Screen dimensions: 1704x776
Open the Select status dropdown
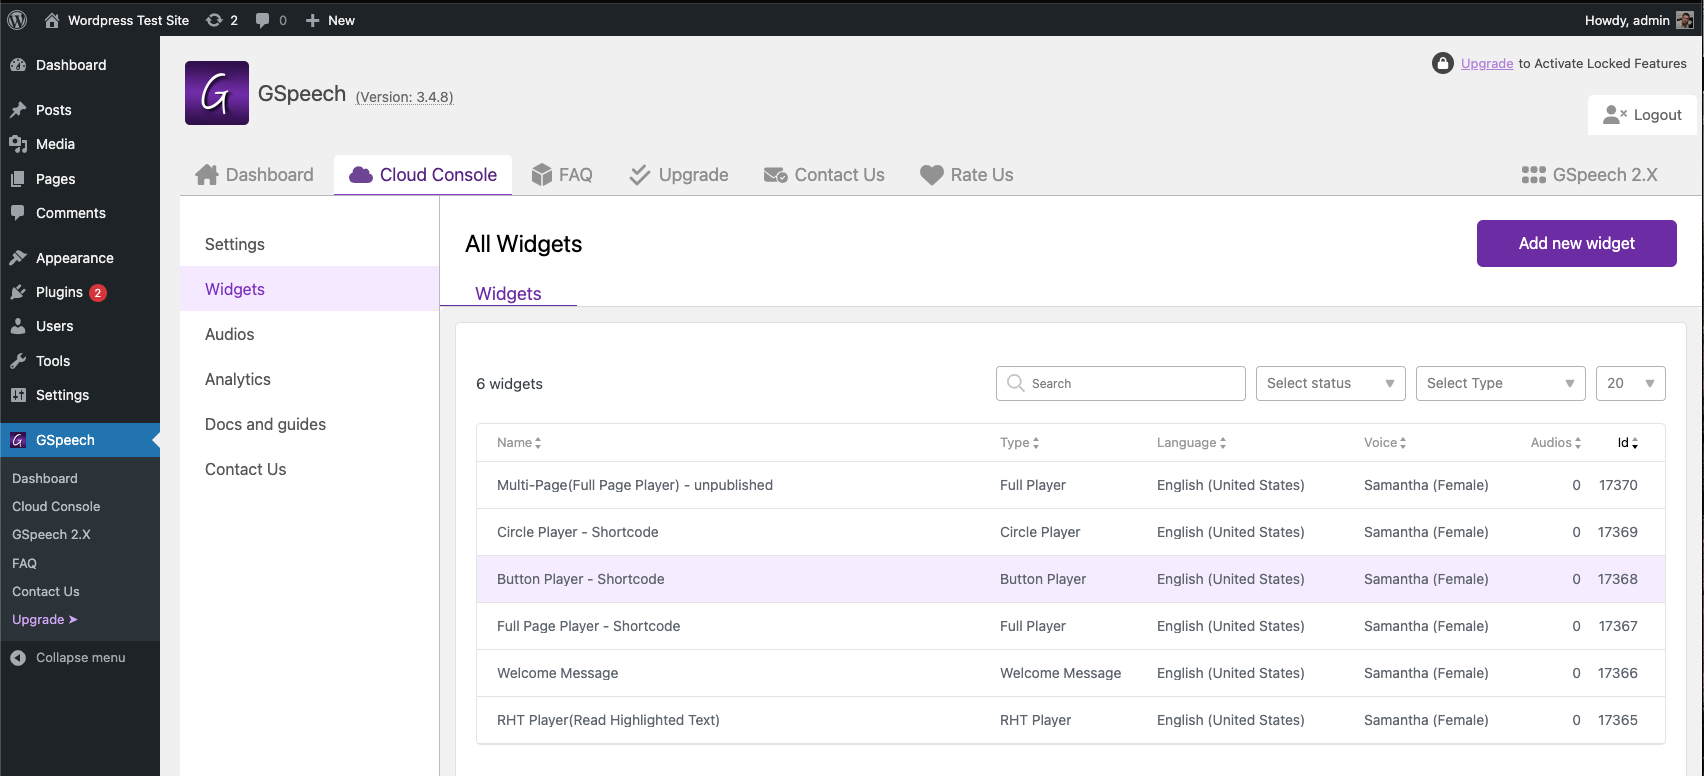[x=1331, y=383]
